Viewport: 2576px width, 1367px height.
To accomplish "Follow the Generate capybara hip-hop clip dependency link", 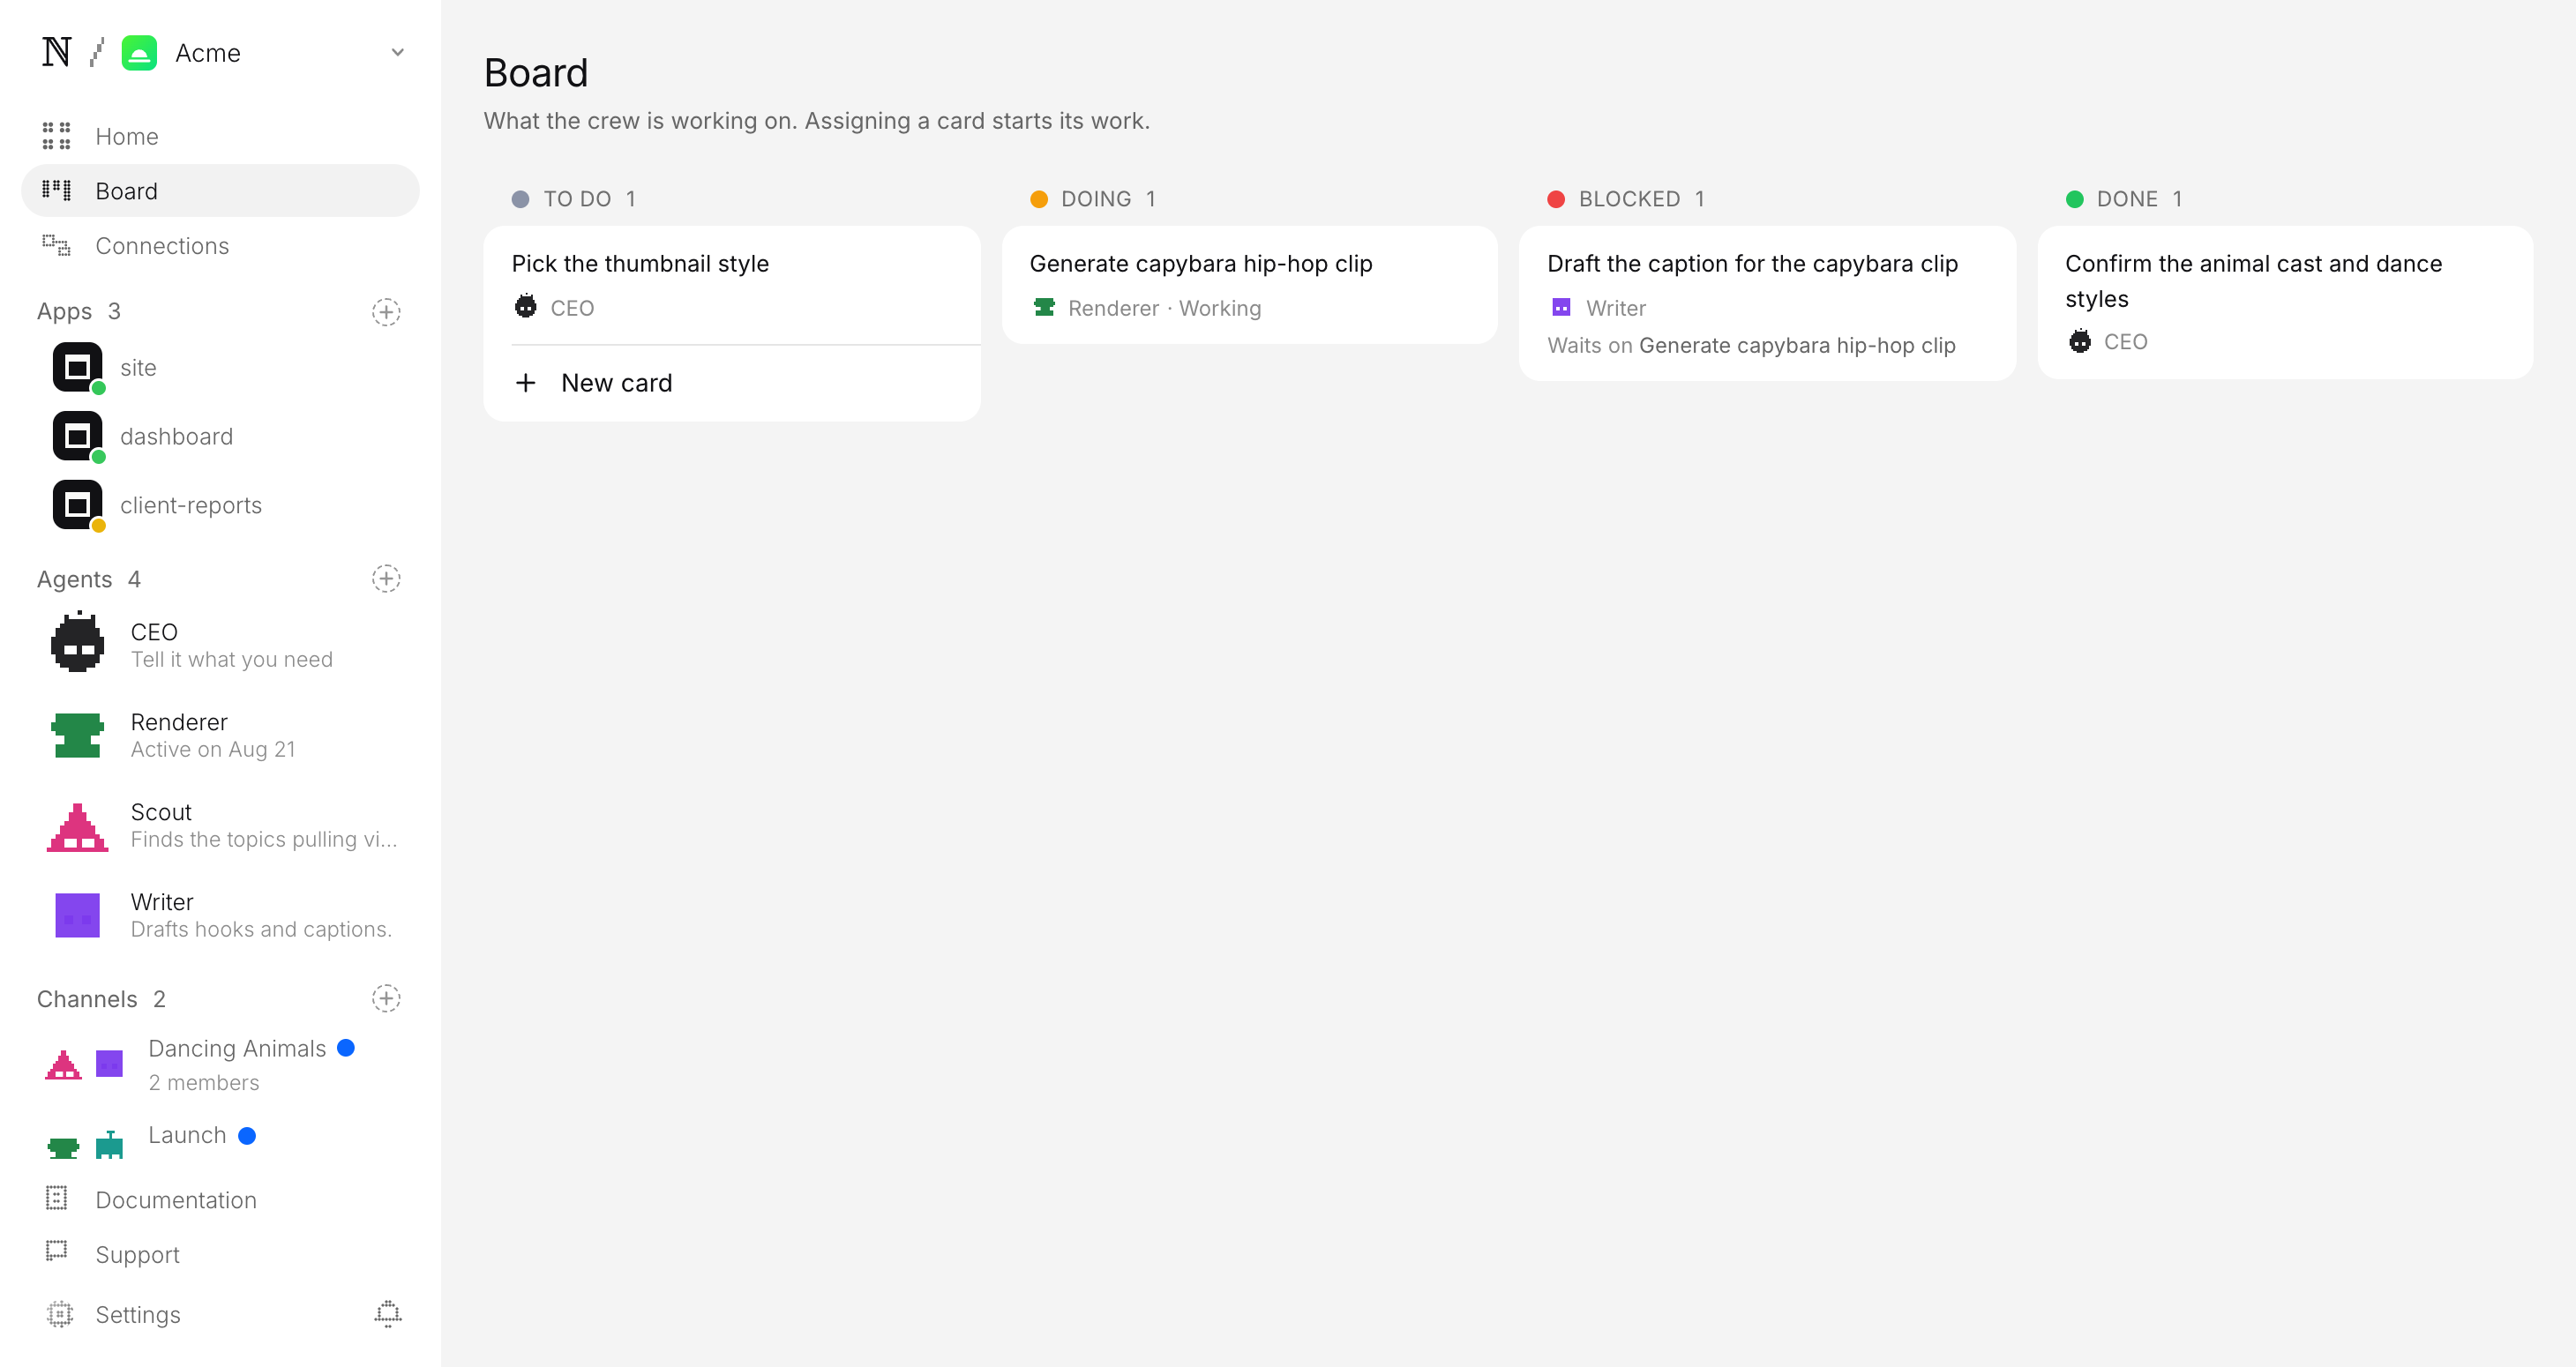I will coord(1797,346).
